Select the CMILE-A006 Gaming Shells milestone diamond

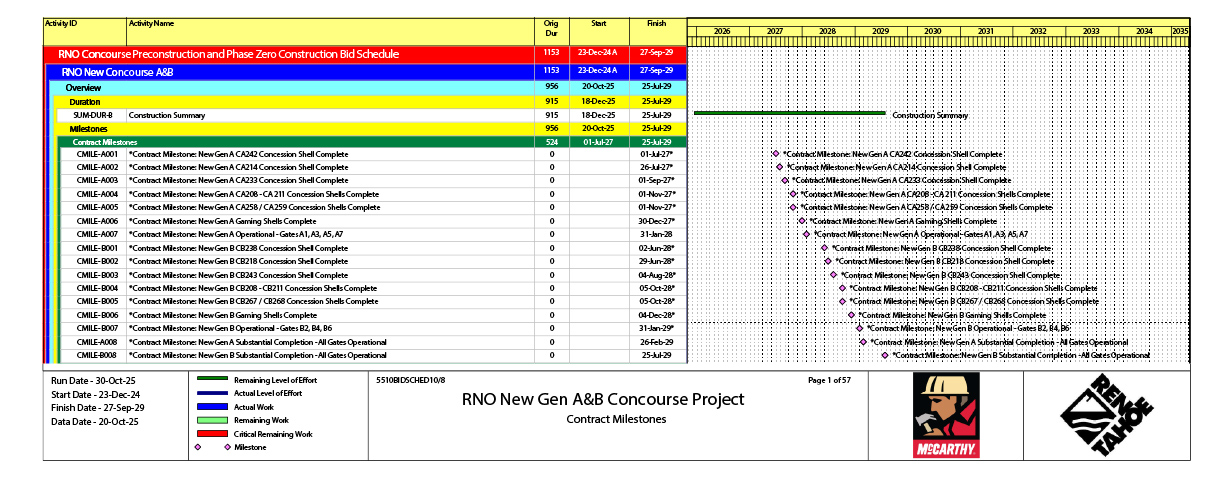coord(802,221)
